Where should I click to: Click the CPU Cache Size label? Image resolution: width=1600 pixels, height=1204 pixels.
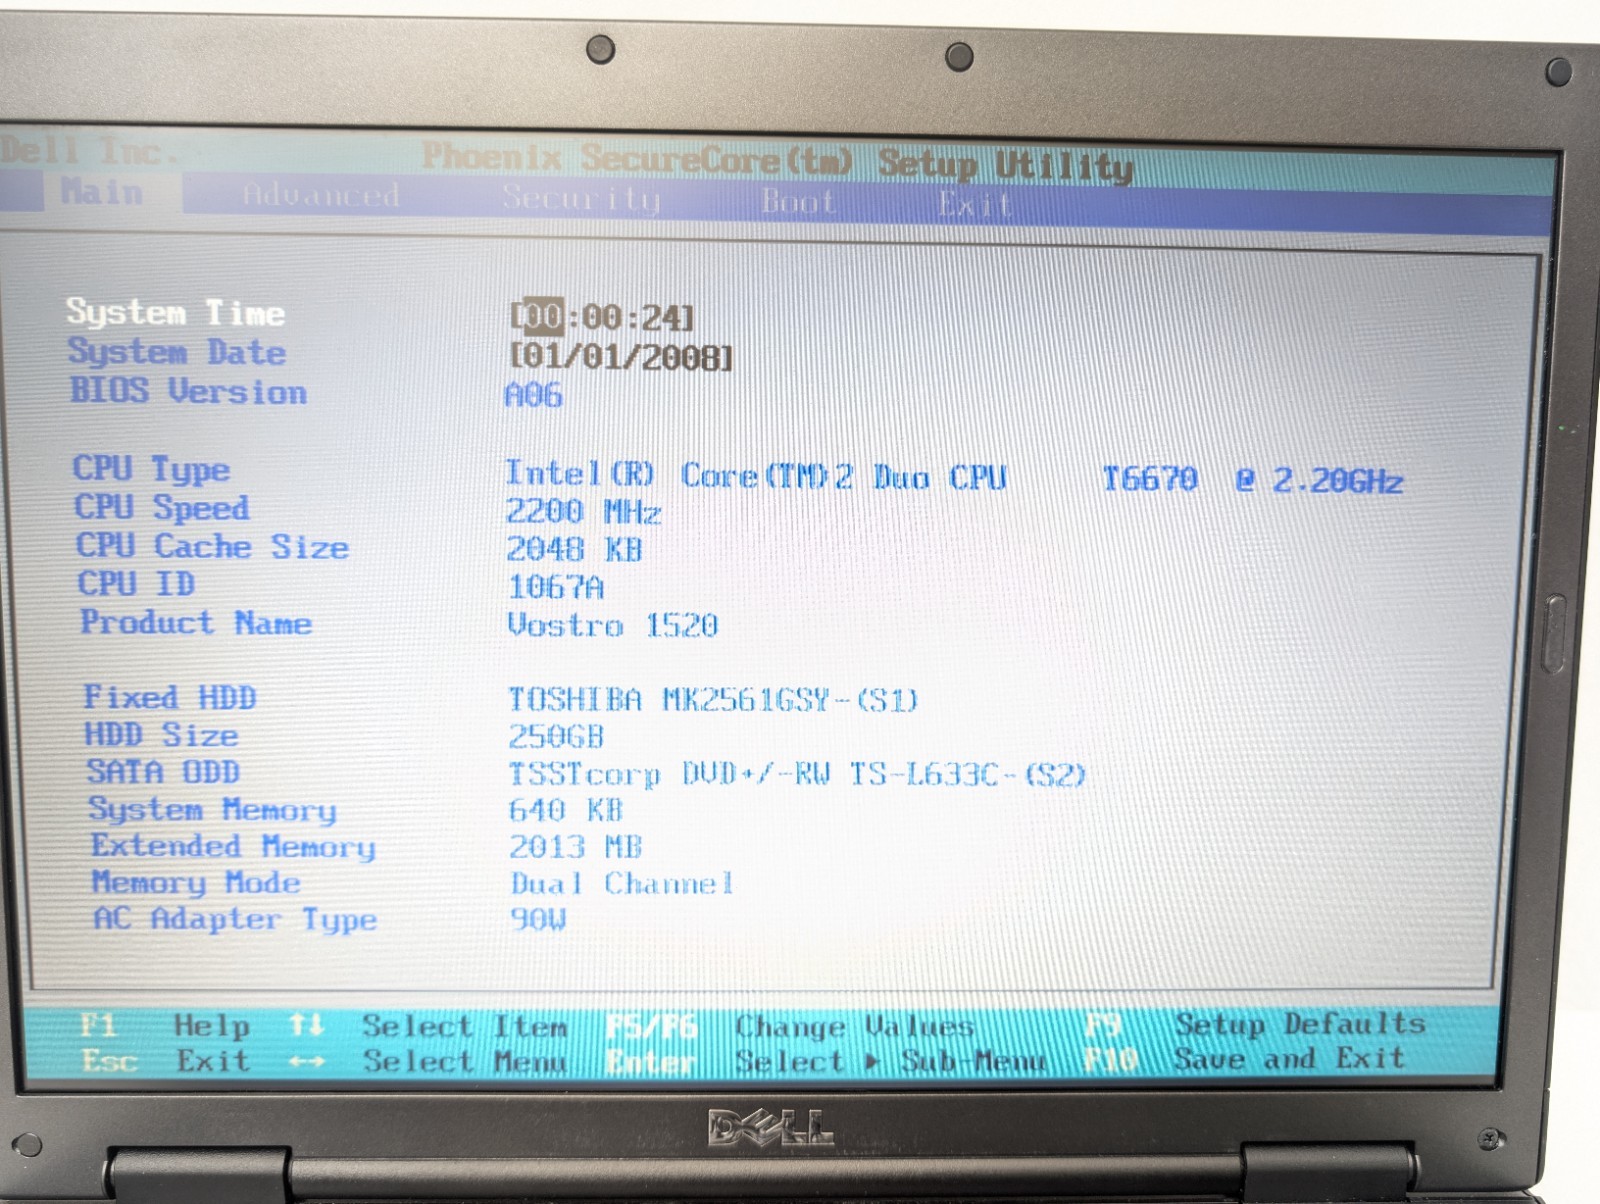pyautogui.click(x=212, y=546)
